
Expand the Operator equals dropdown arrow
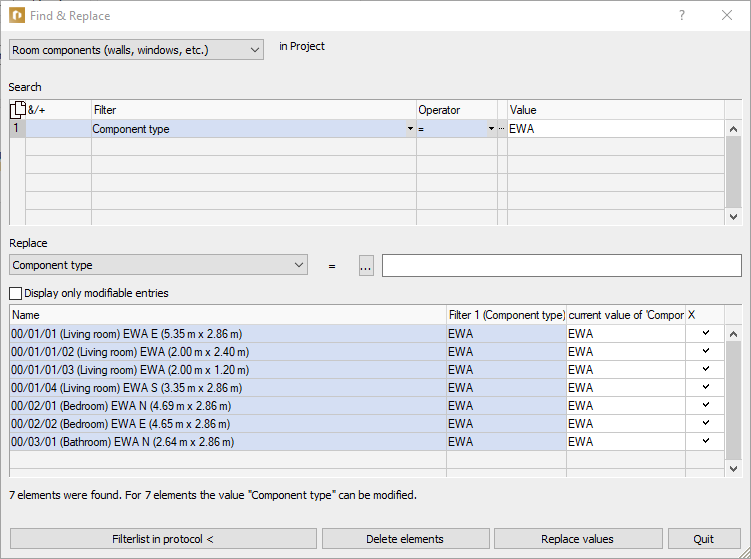click(491, 129)
